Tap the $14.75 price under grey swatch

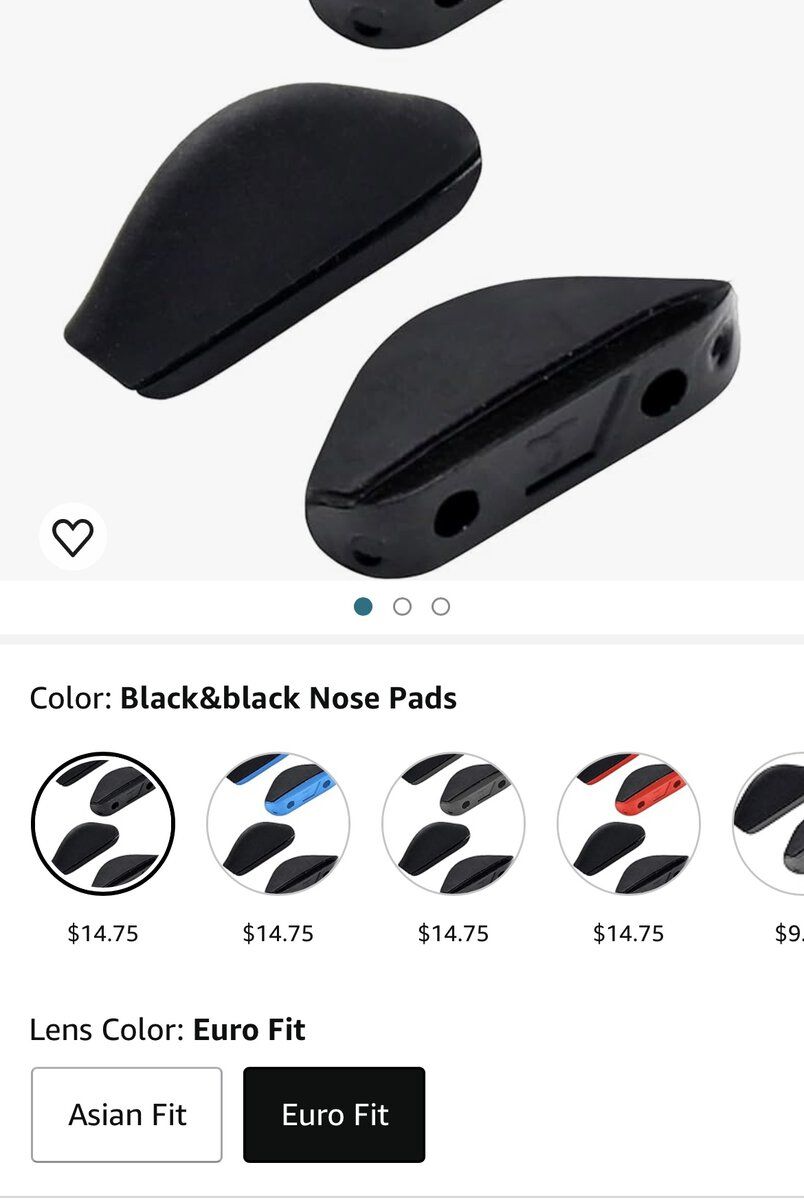(453, 933)
